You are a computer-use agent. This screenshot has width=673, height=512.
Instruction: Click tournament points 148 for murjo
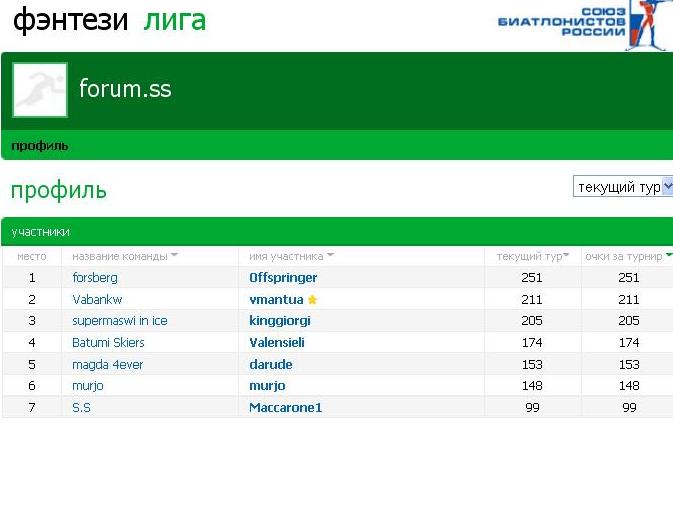[628, 386]
